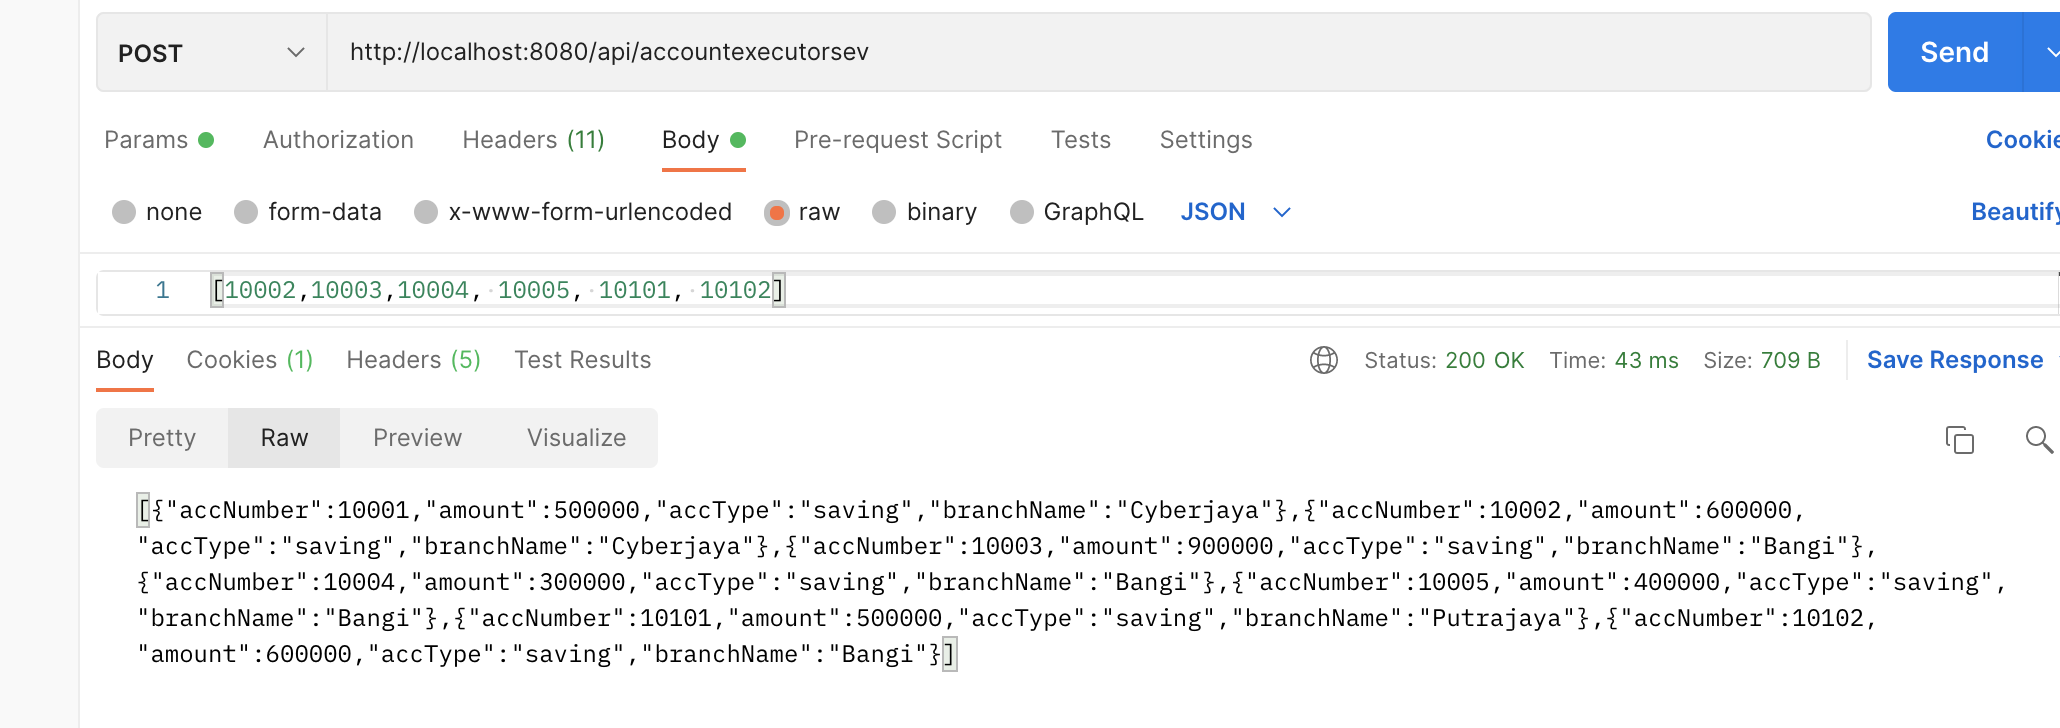Click into the request URL field
Image resolution: width=2060 pixels, height=728 pixels.
point(1098,52)
